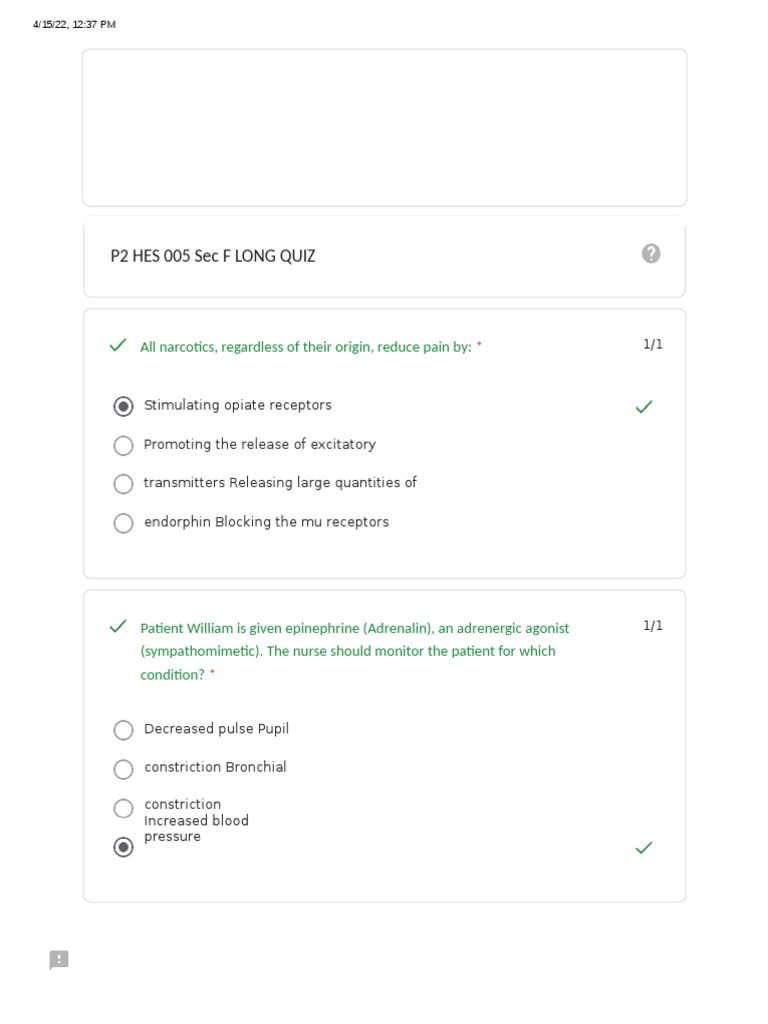
Task: Click the help question mark icon
Action: coord(651,254)
